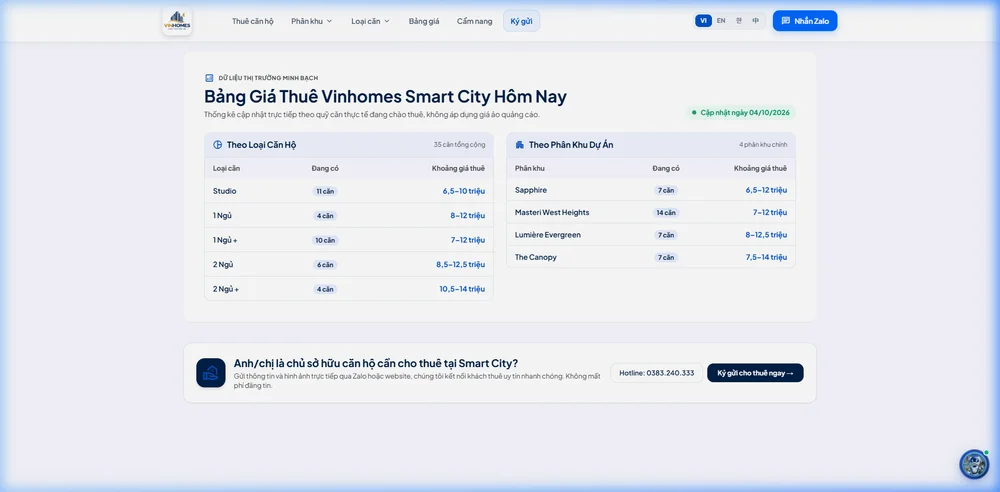Image resolution: width=1000 pixels, height=492 pixels.
Task: Click the '8,5–12,5 triệu' price range
Action: coord(460,264)
